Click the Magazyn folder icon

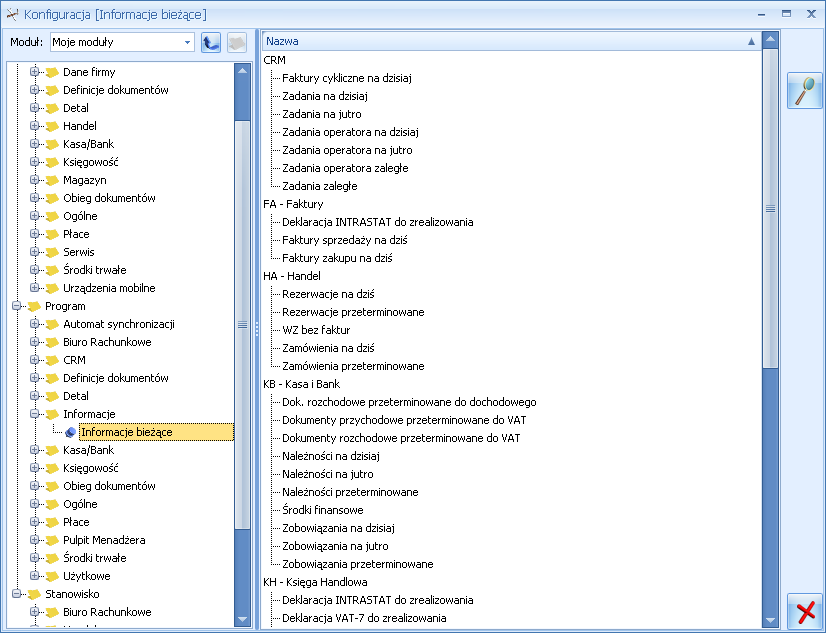pos(52,180)
